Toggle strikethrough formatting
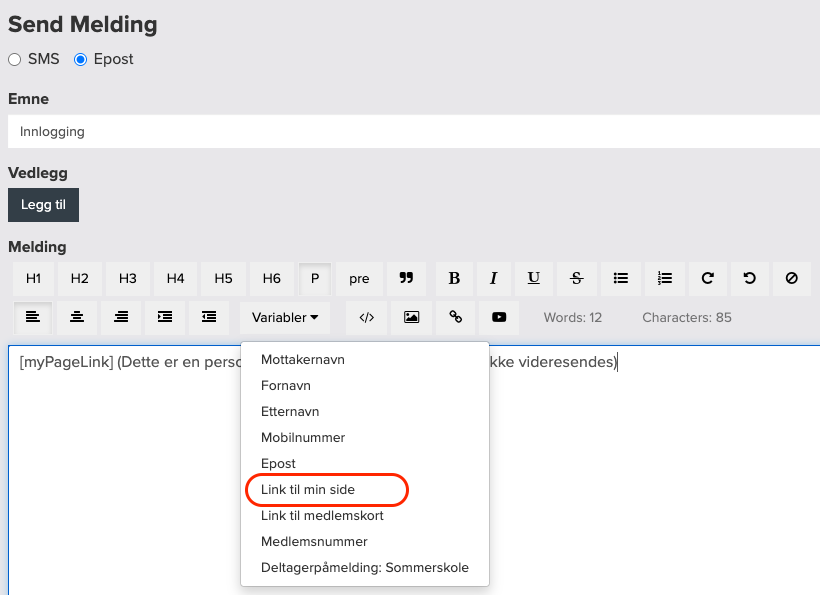Screen dimensions: 820x595 [577, 279]
